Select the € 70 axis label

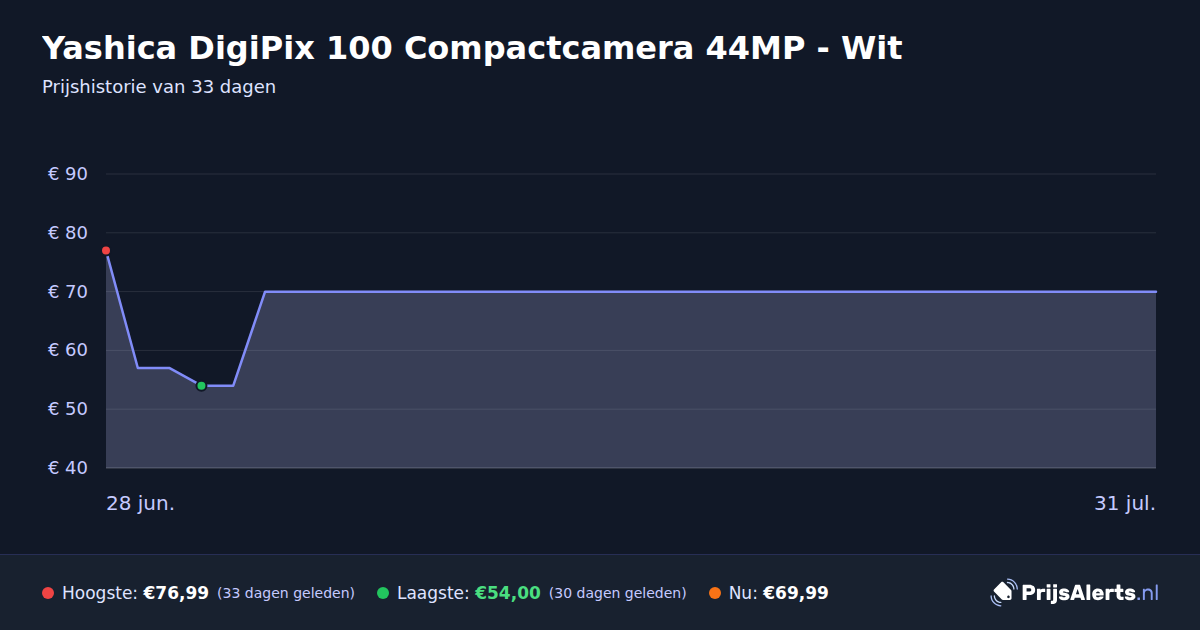[x=68, y=292]
